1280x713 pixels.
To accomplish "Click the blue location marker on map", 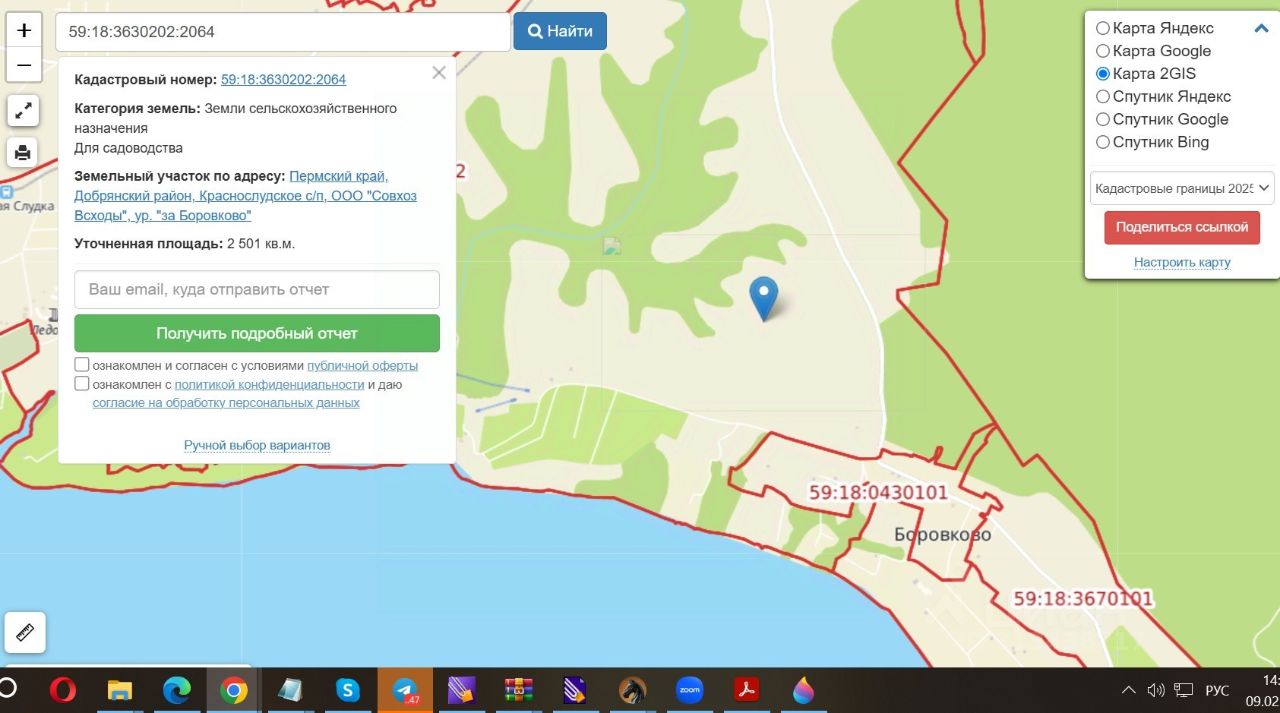I will (x=764, y=296).
